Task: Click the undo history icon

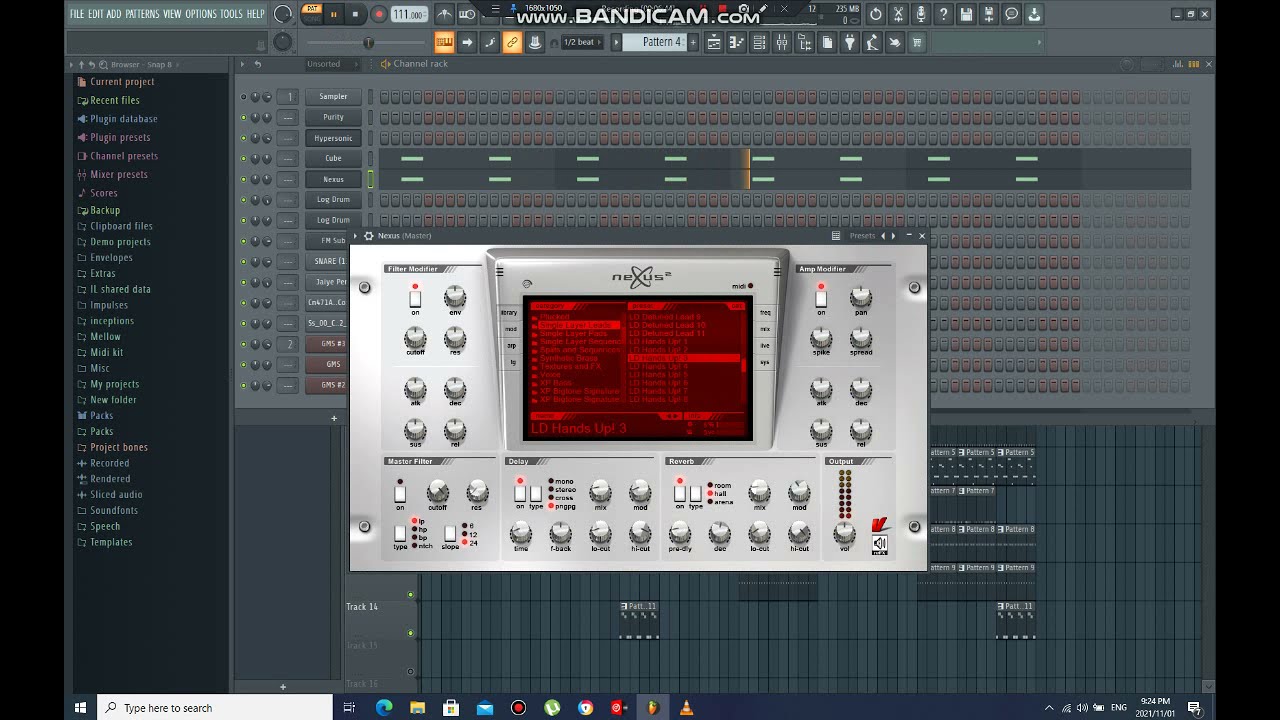Action: pos(876,14)
